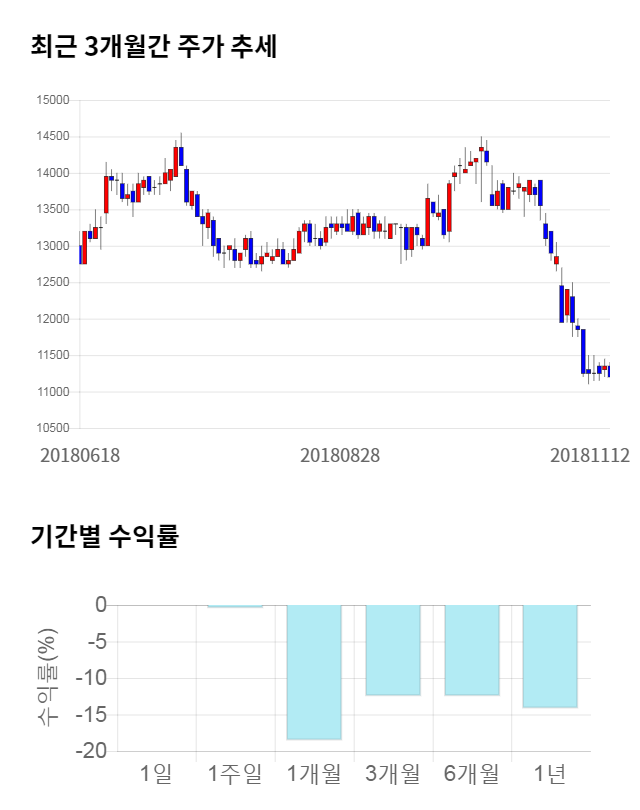
Task: Click the 6개월 axis label
Action: 472,773
